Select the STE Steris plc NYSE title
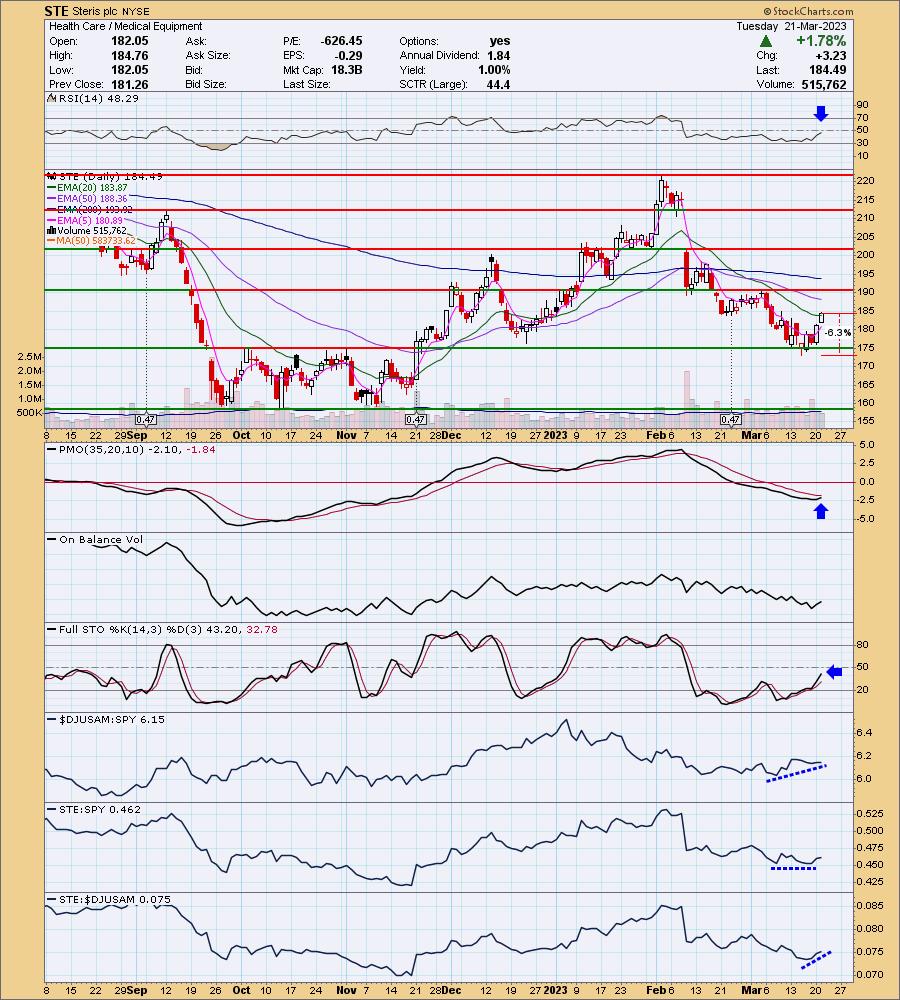The image size is (900, 1000). [x=97, y=11]
